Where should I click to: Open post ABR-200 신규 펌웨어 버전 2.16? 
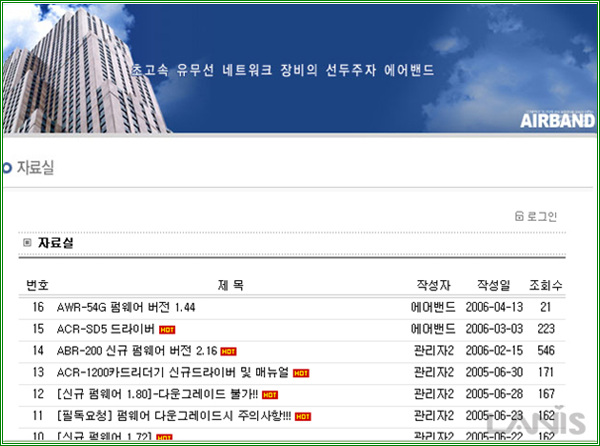(137, 351)
